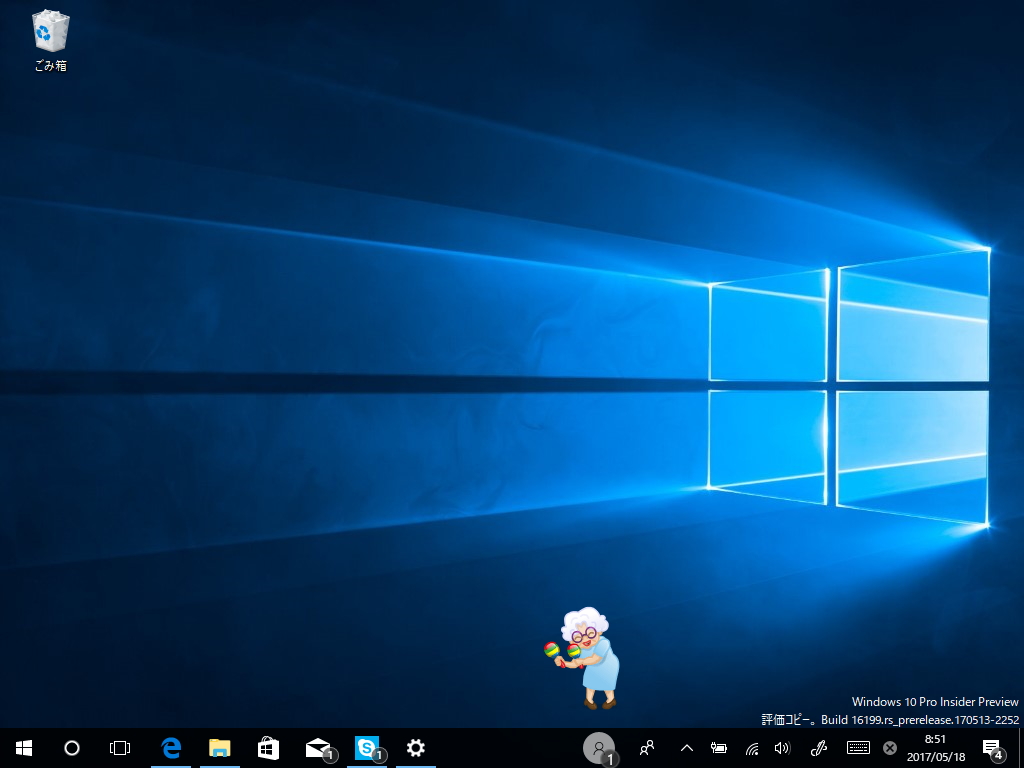Open Skype from the taskbar
The width and height of the screenshot is (1024, 768).
click(369, 749)
